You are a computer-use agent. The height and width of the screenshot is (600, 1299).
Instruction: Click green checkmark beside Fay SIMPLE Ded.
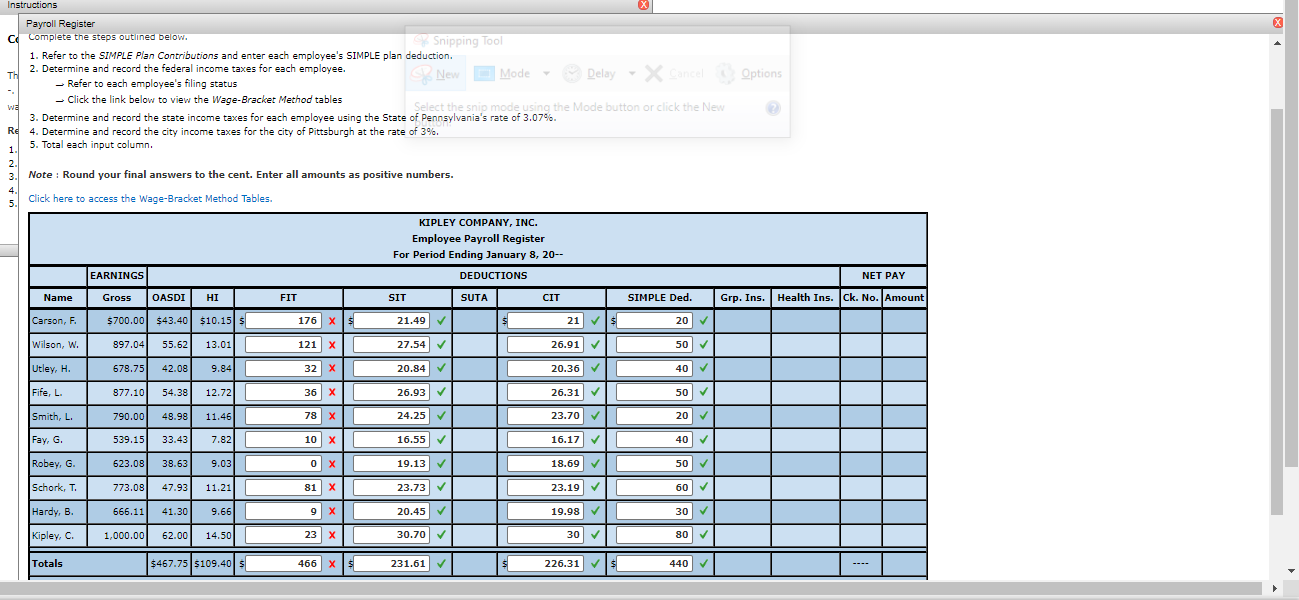704,440
